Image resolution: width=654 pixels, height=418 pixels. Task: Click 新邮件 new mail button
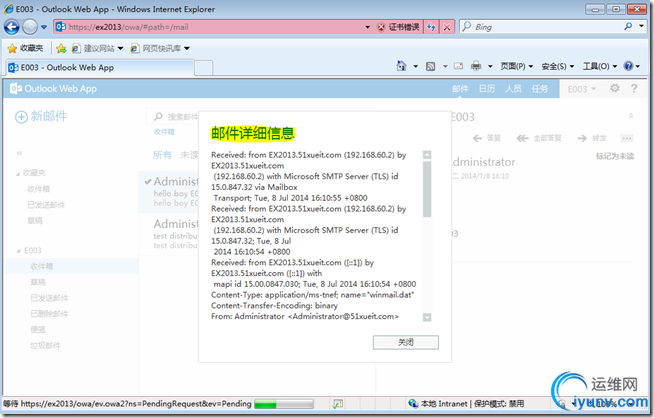(x=41, y=116)
